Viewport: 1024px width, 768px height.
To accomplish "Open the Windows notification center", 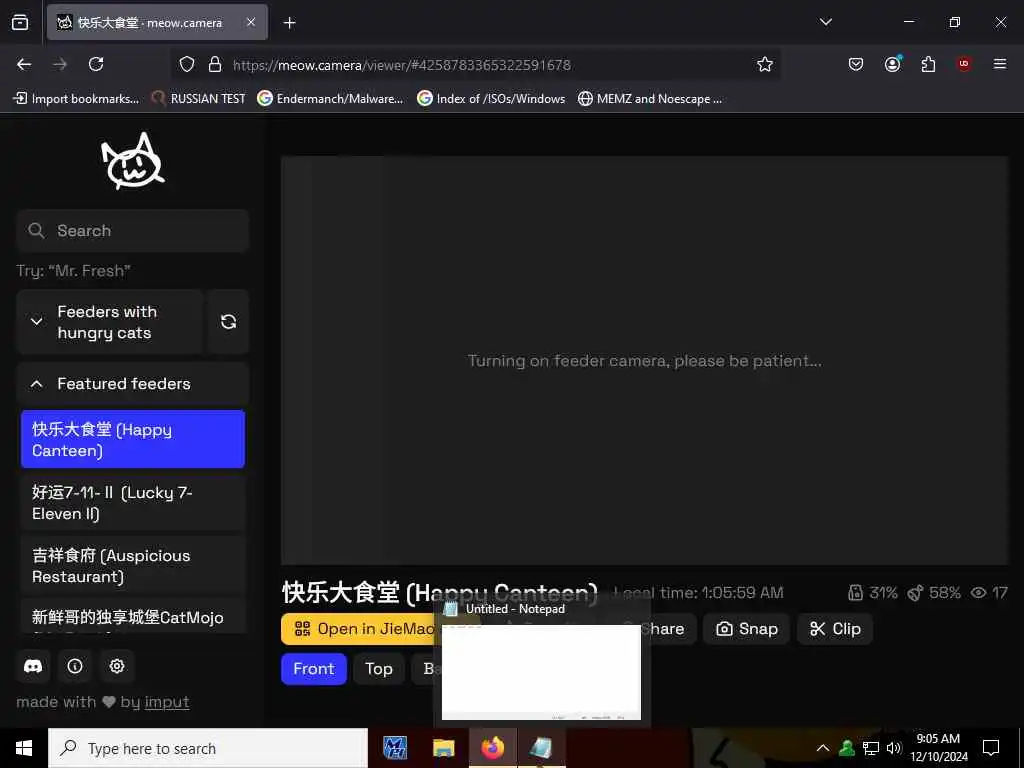I will click(991, 748).
